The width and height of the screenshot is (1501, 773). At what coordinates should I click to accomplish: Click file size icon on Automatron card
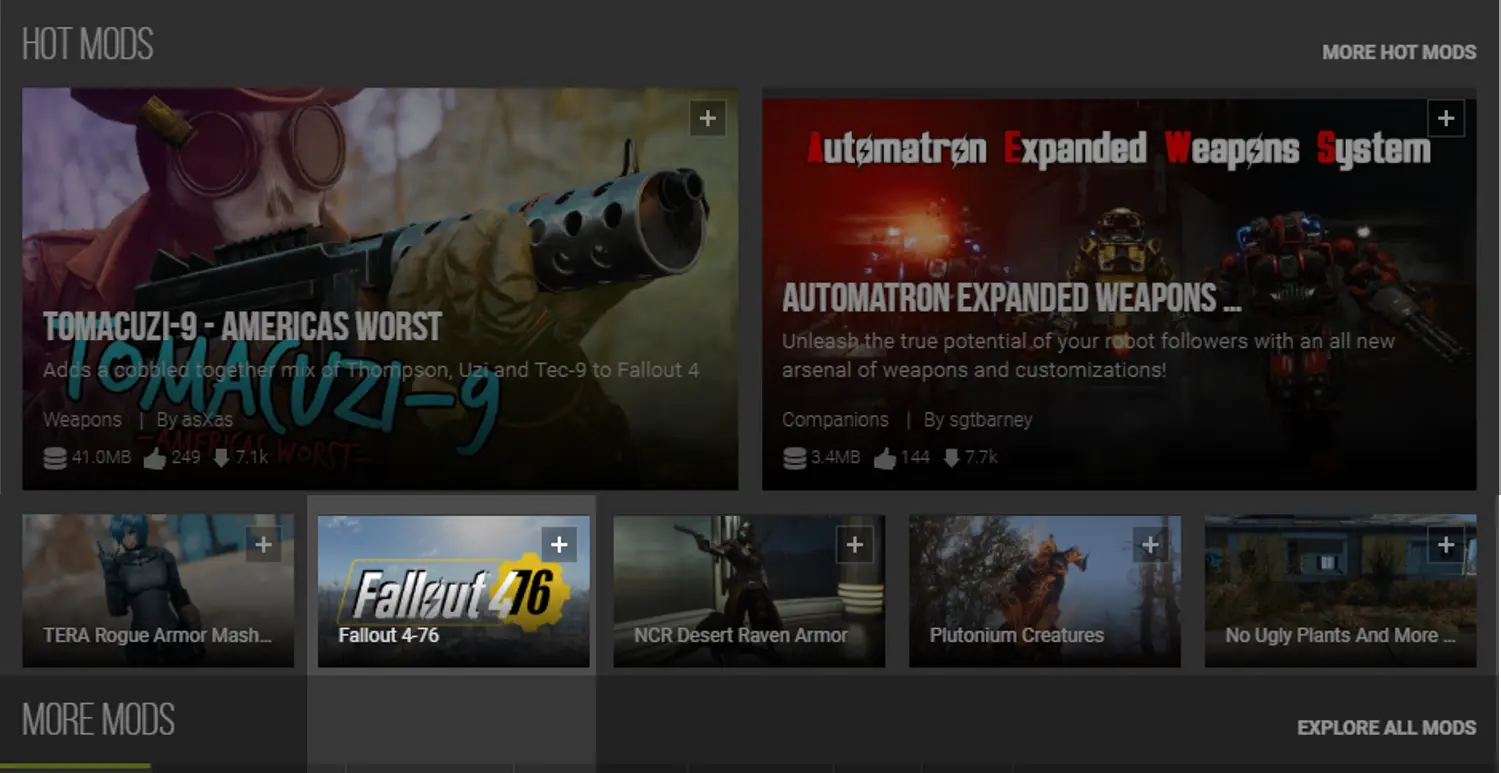(794, 459)
